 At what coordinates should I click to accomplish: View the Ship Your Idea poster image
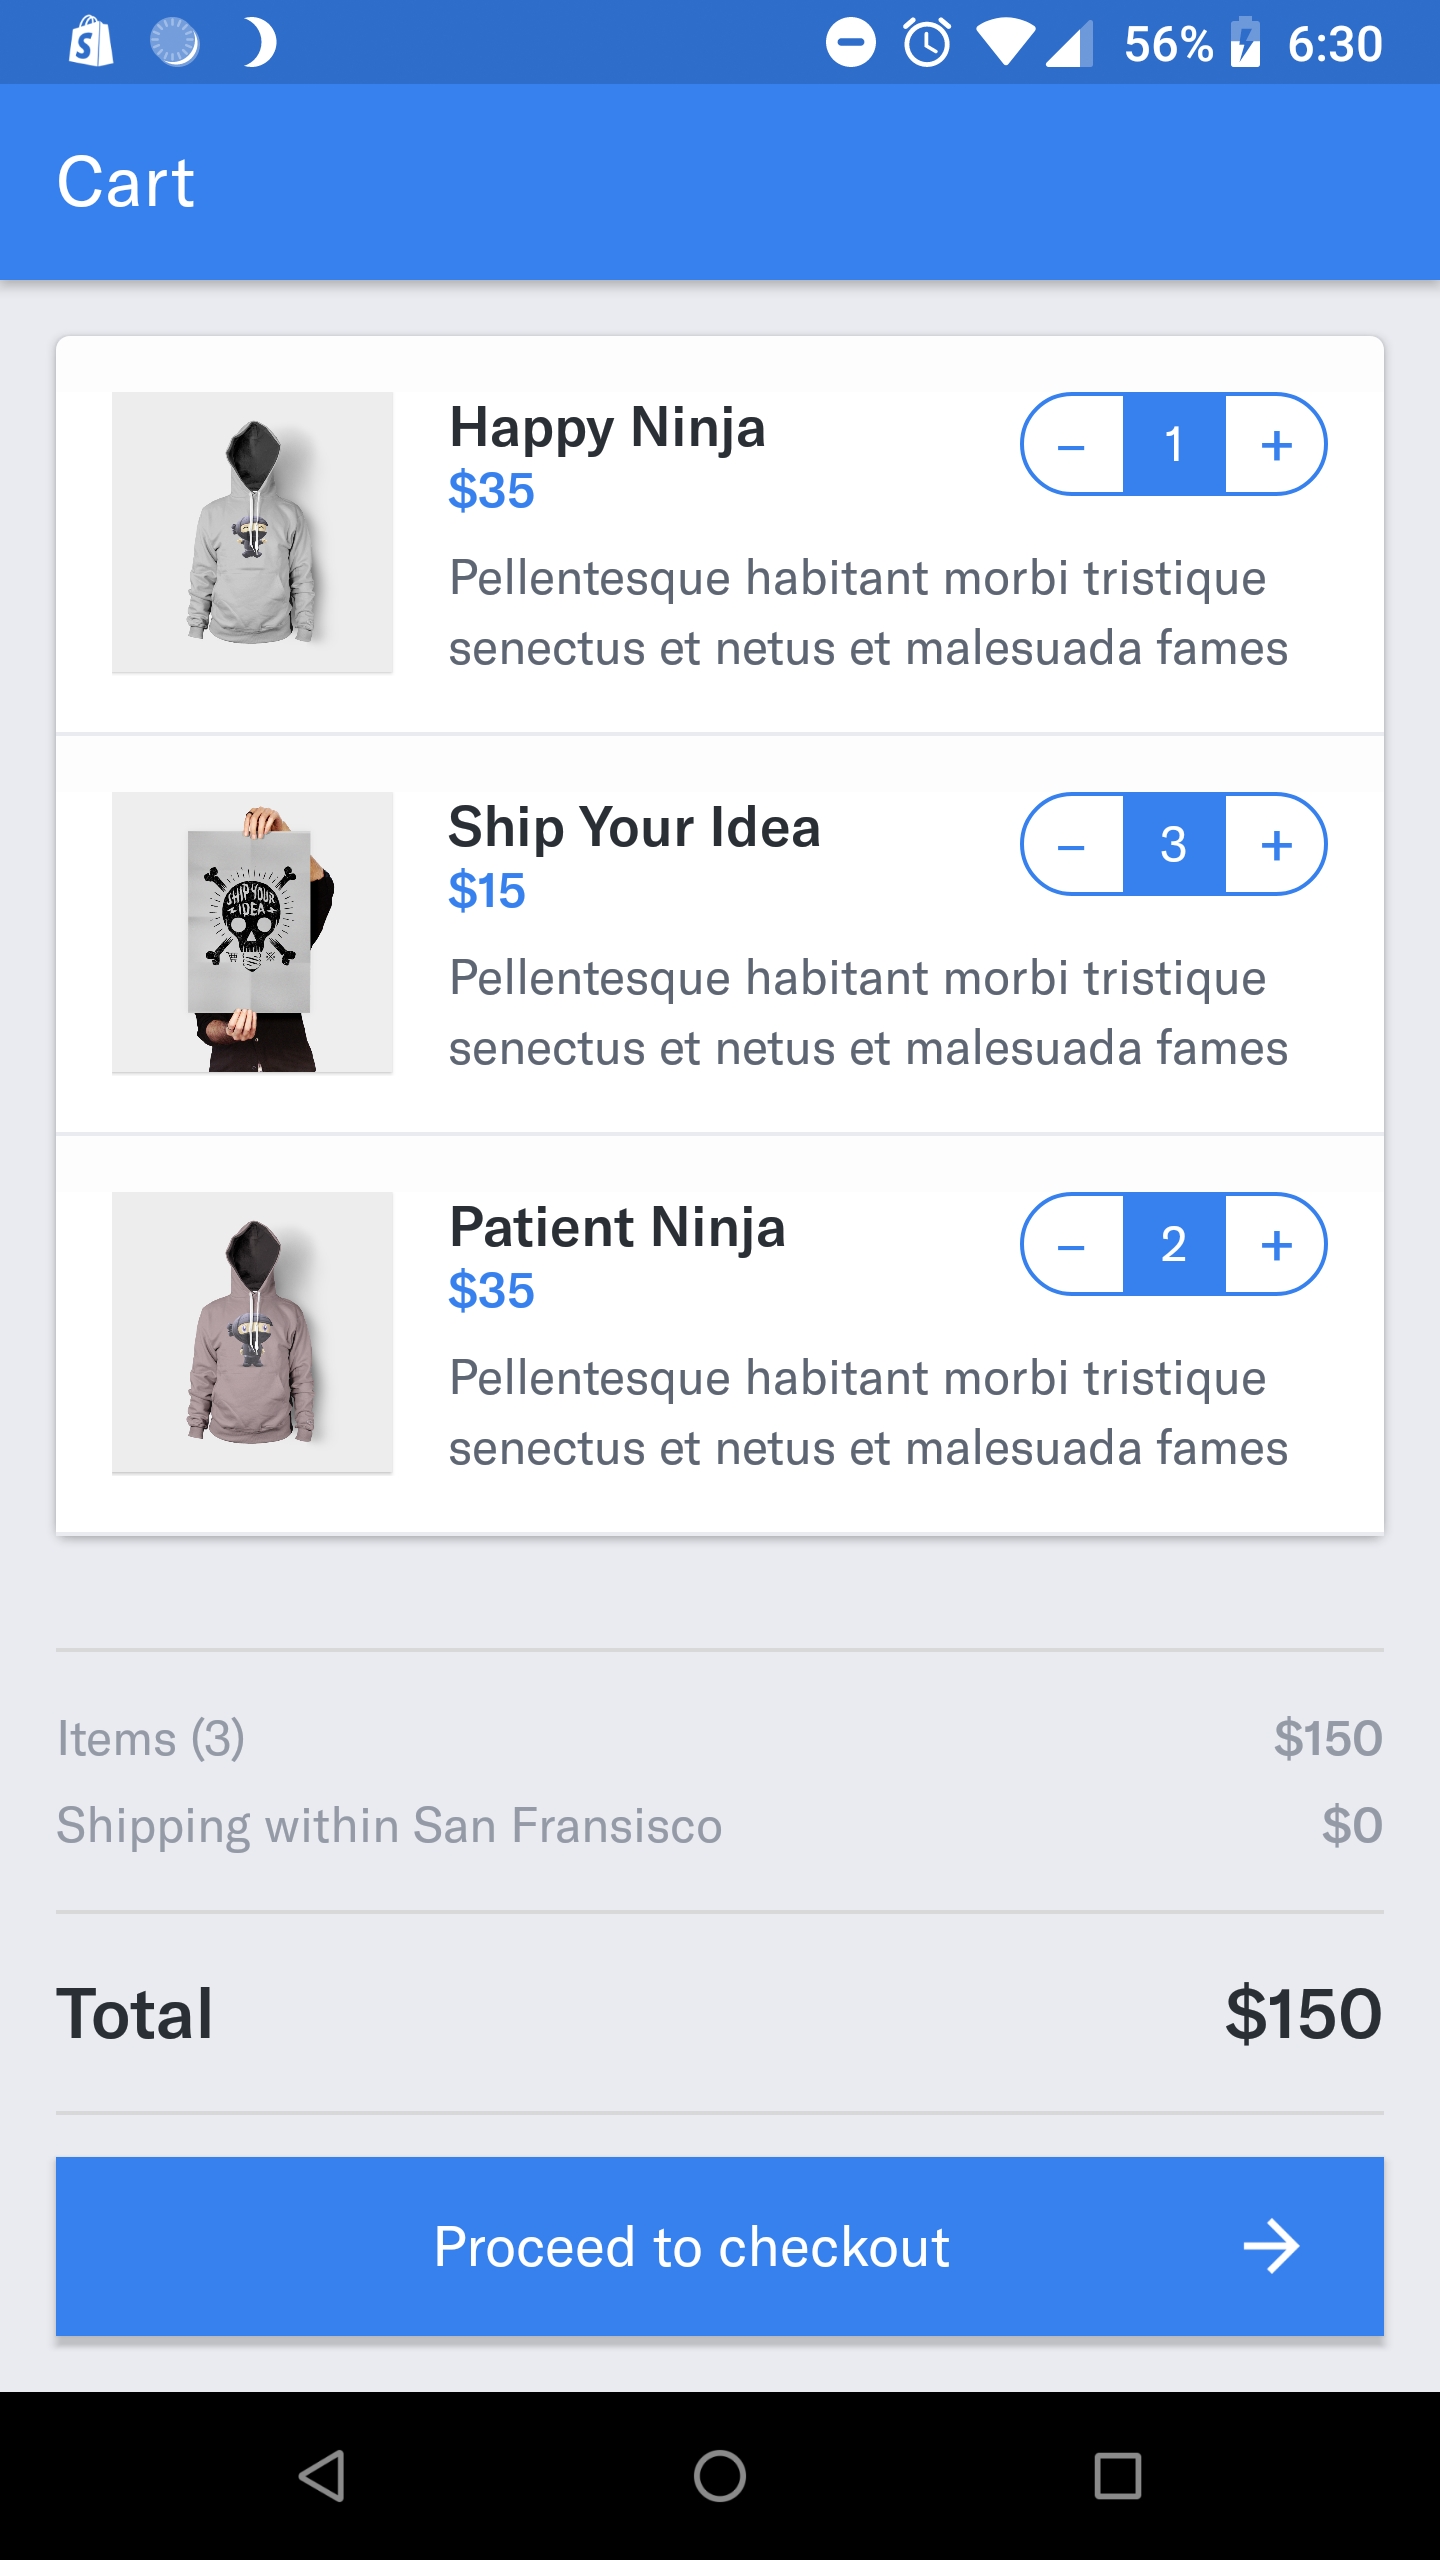click(x=252, y=932)
